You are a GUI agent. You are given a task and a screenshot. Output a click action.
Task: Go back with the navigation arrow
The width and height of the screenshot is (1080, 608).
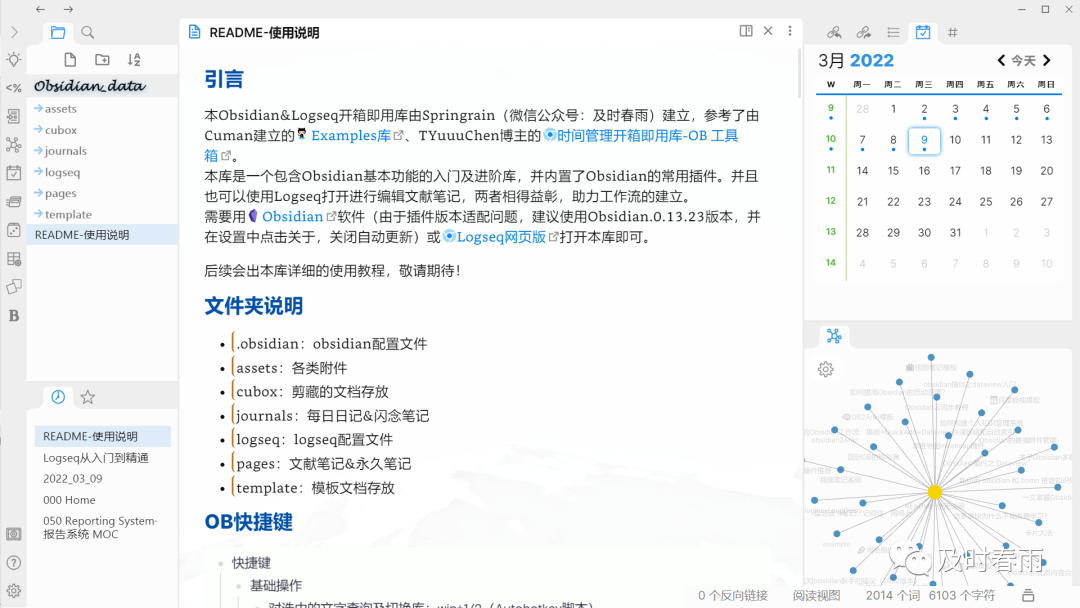(41, 9)
